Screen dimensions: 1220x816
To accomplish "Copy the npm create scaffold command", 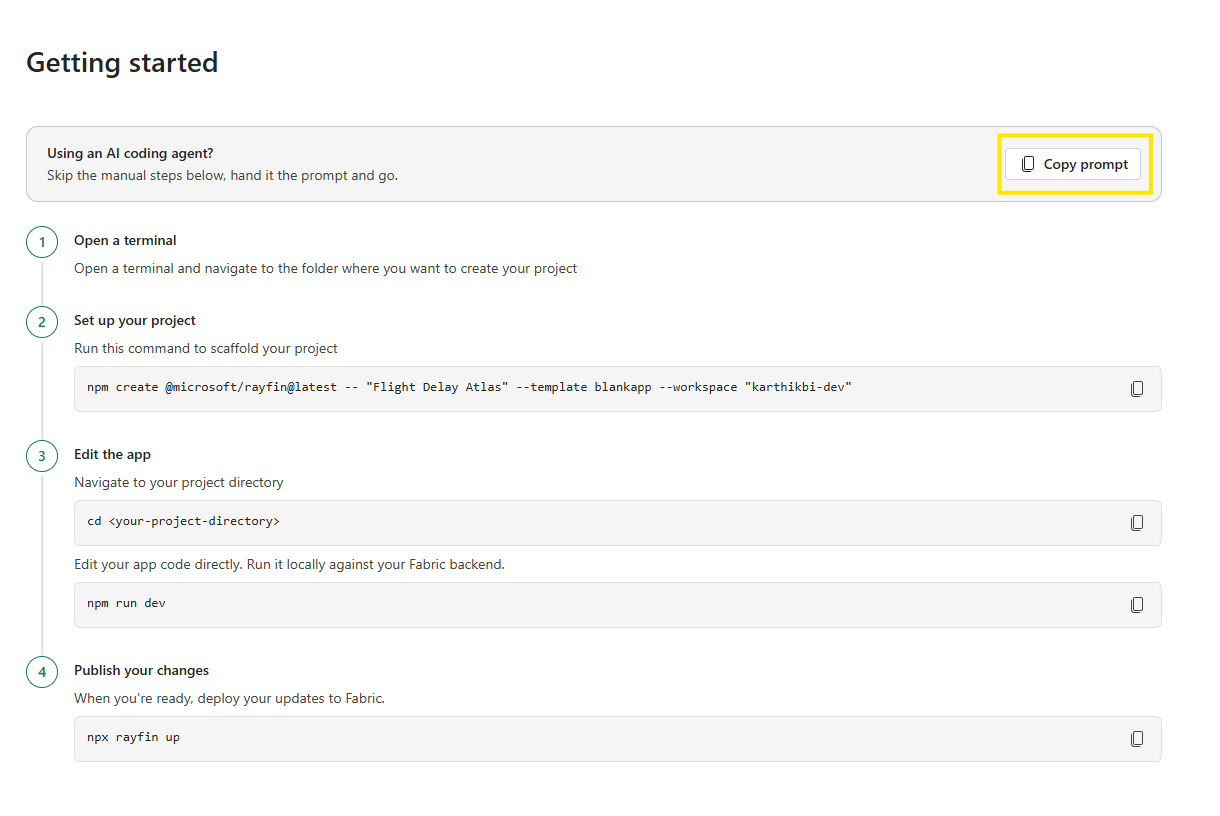I will point(1137,389).
